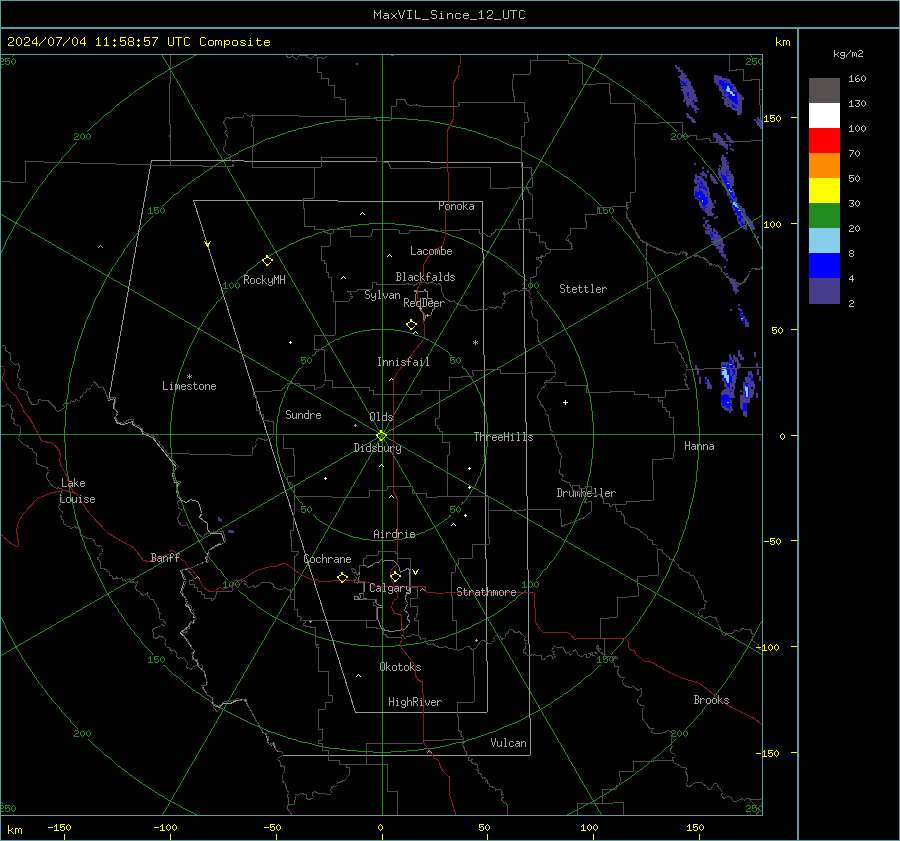This screenshot has height=841, width=900.
Task: Select the green 20-30 legend color
Action: 824,216
